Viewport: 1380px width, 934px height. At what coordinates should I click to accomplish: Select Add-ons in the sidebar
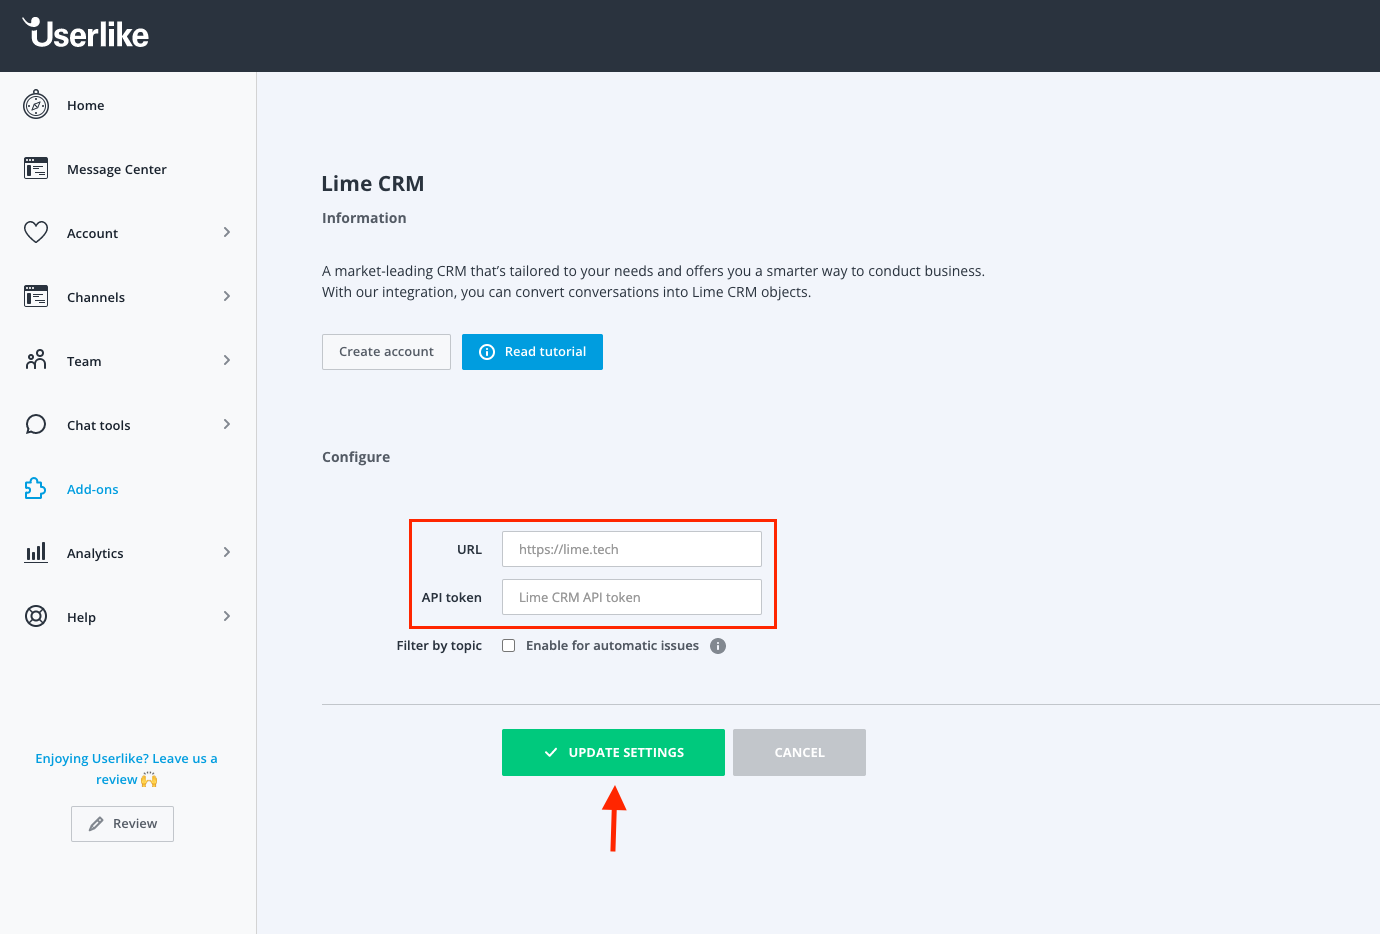pyautogui.click(x=93, y=489)
